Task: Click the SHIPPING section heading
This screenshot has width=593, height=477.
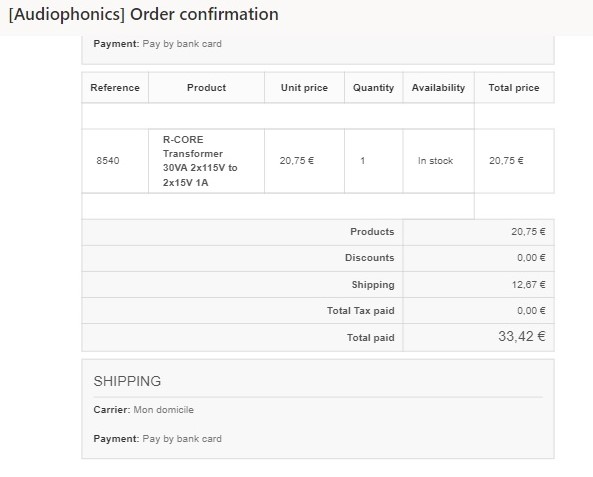Action: coord(127,381)
